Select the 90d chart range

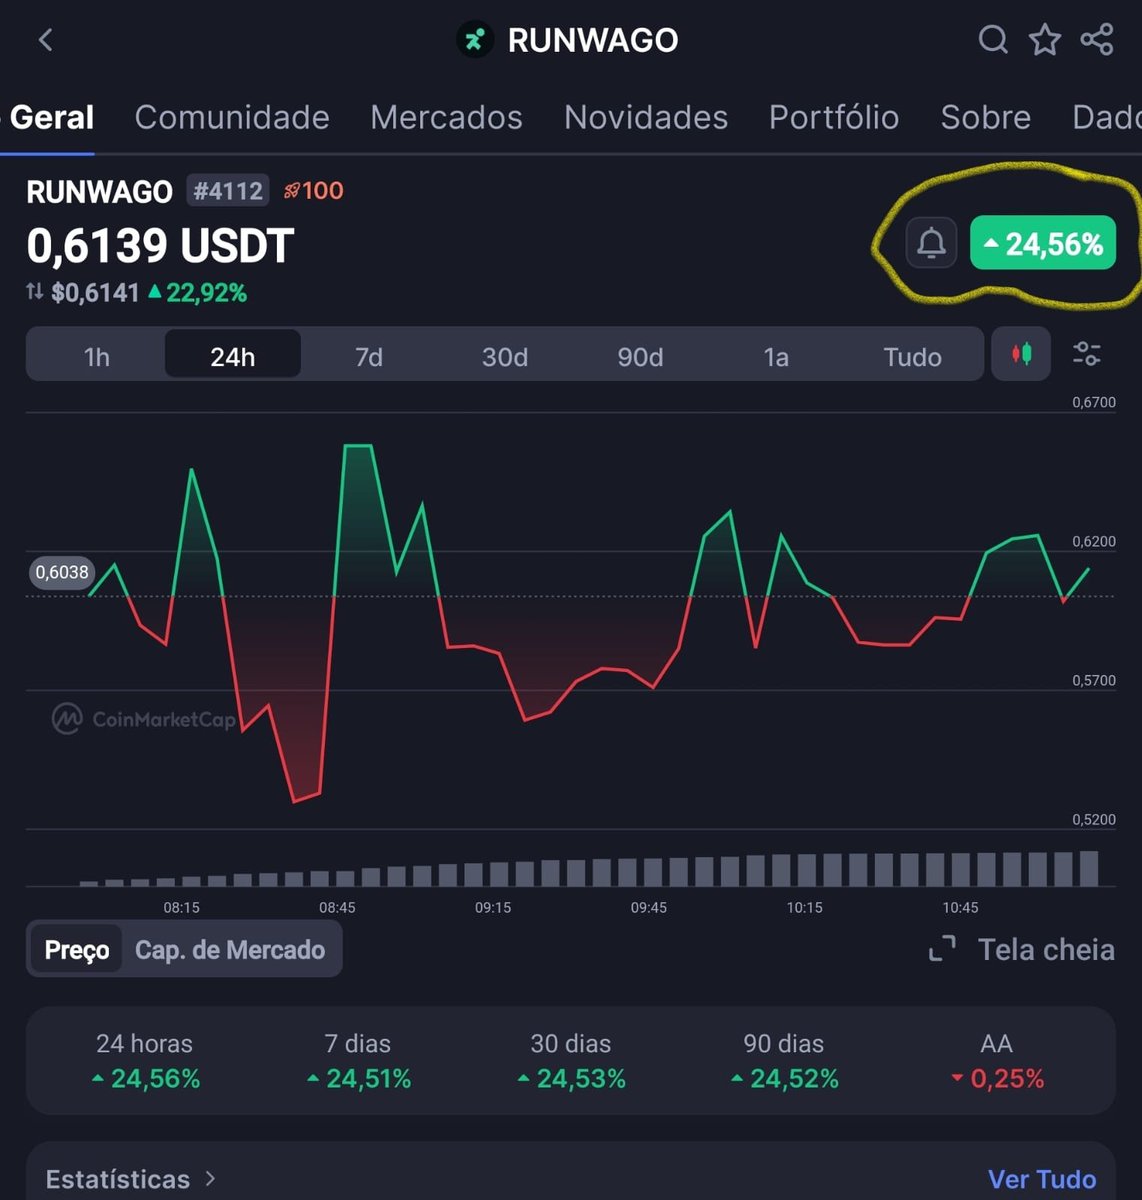640,357
